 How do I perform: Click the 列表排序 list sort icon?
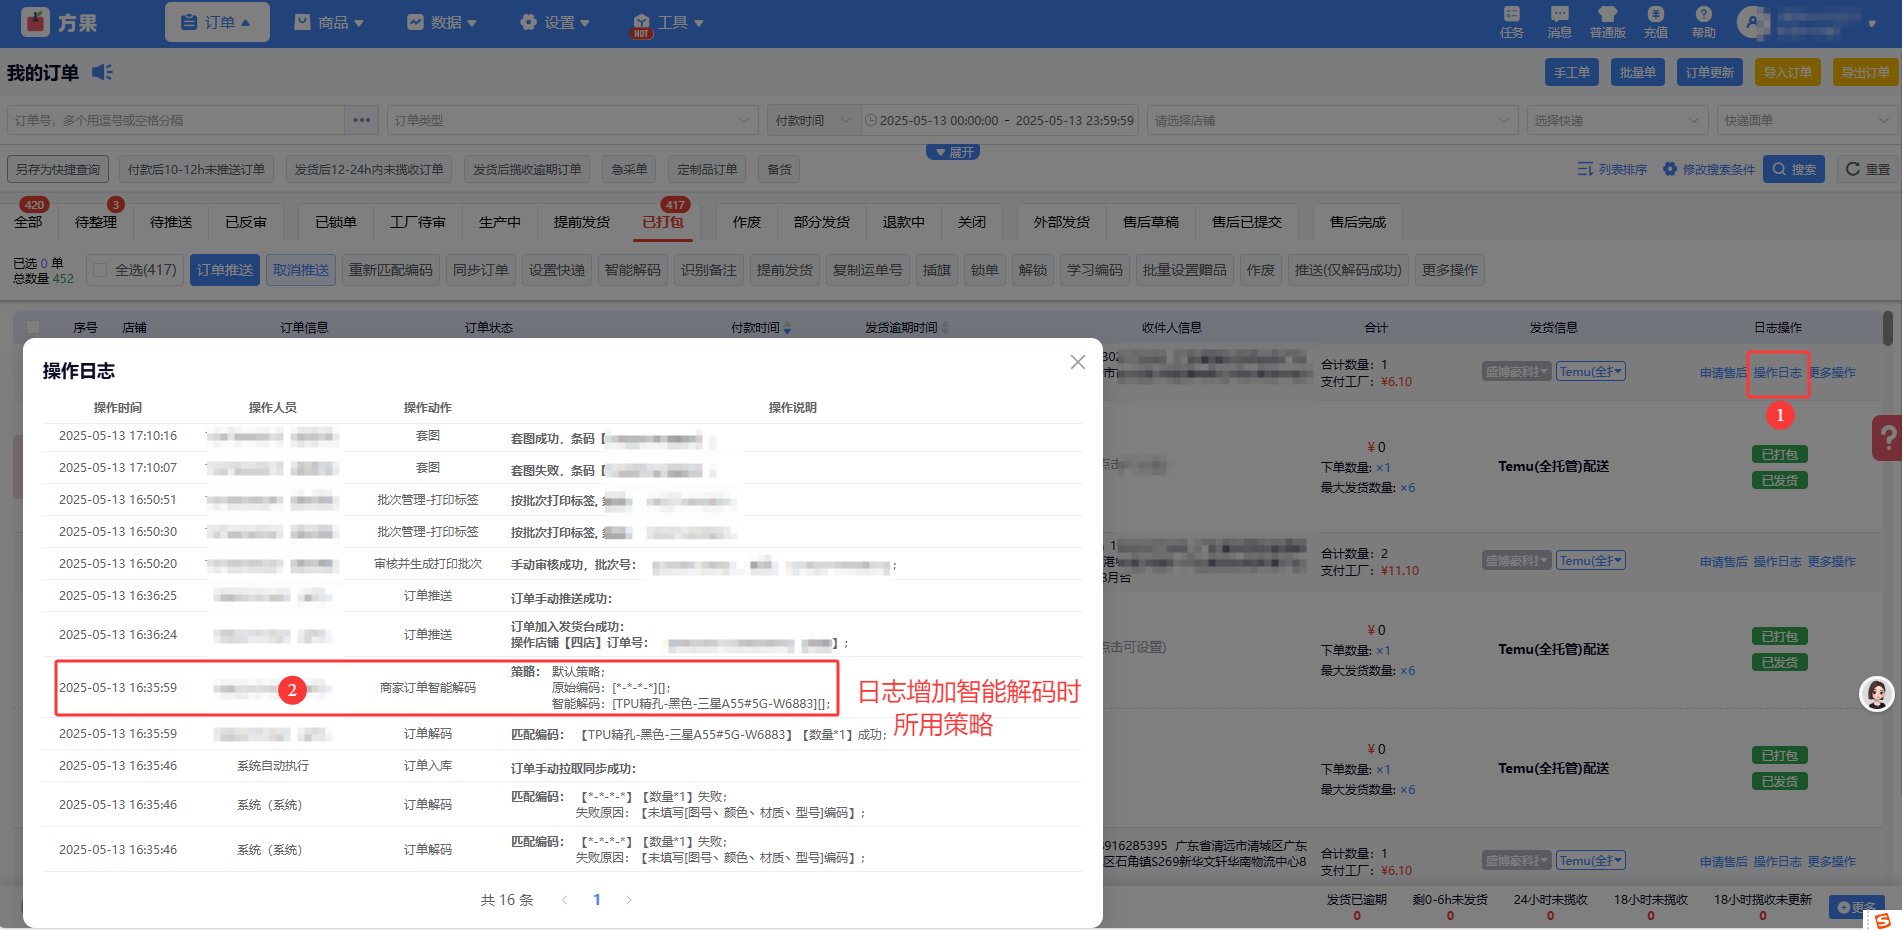tap(1585, 169)
